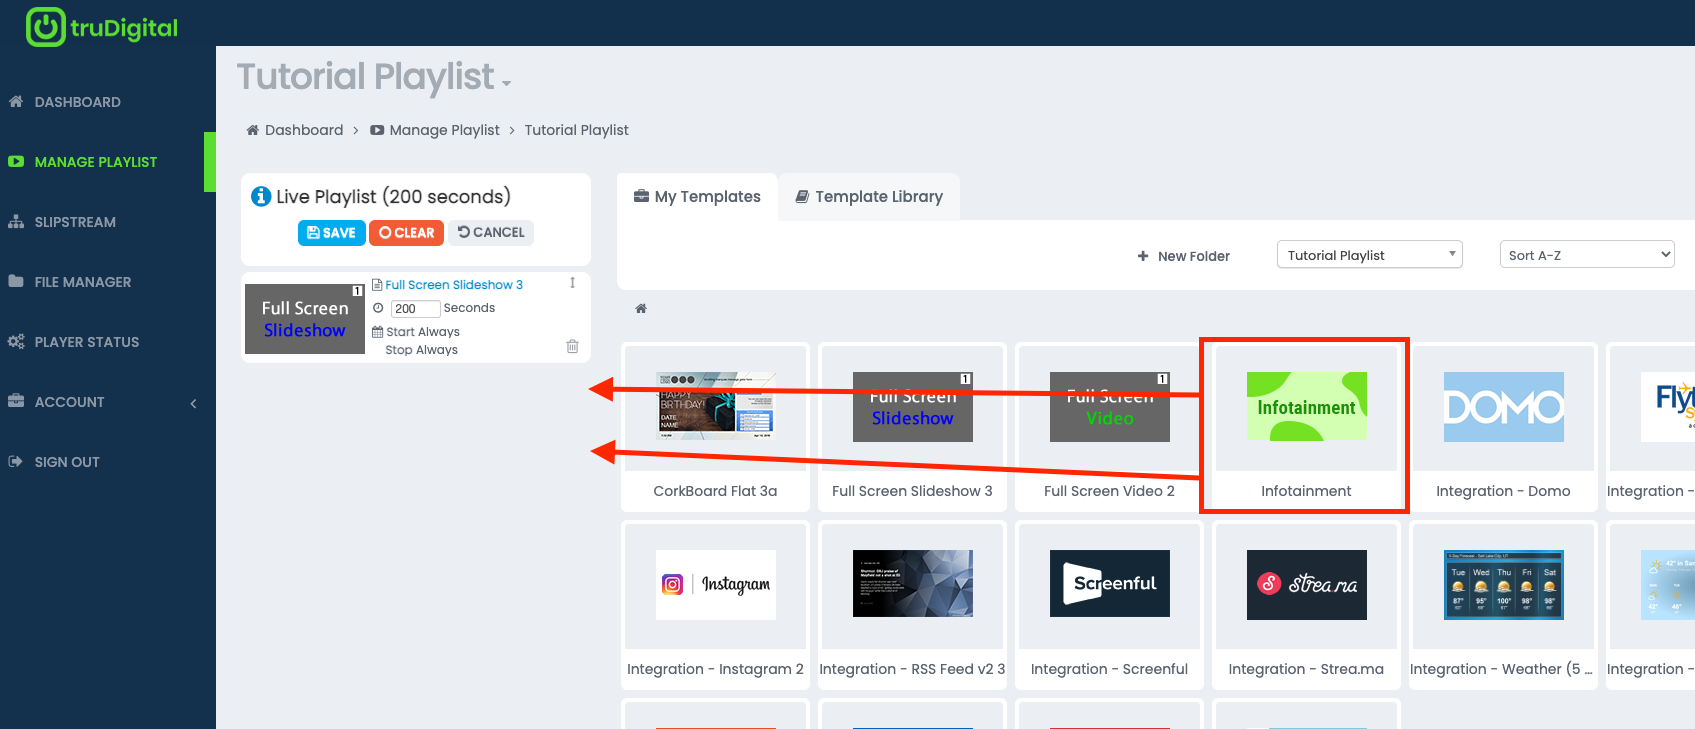
Task: Click the Live Playlist info icon
Action: coord(261,196)
